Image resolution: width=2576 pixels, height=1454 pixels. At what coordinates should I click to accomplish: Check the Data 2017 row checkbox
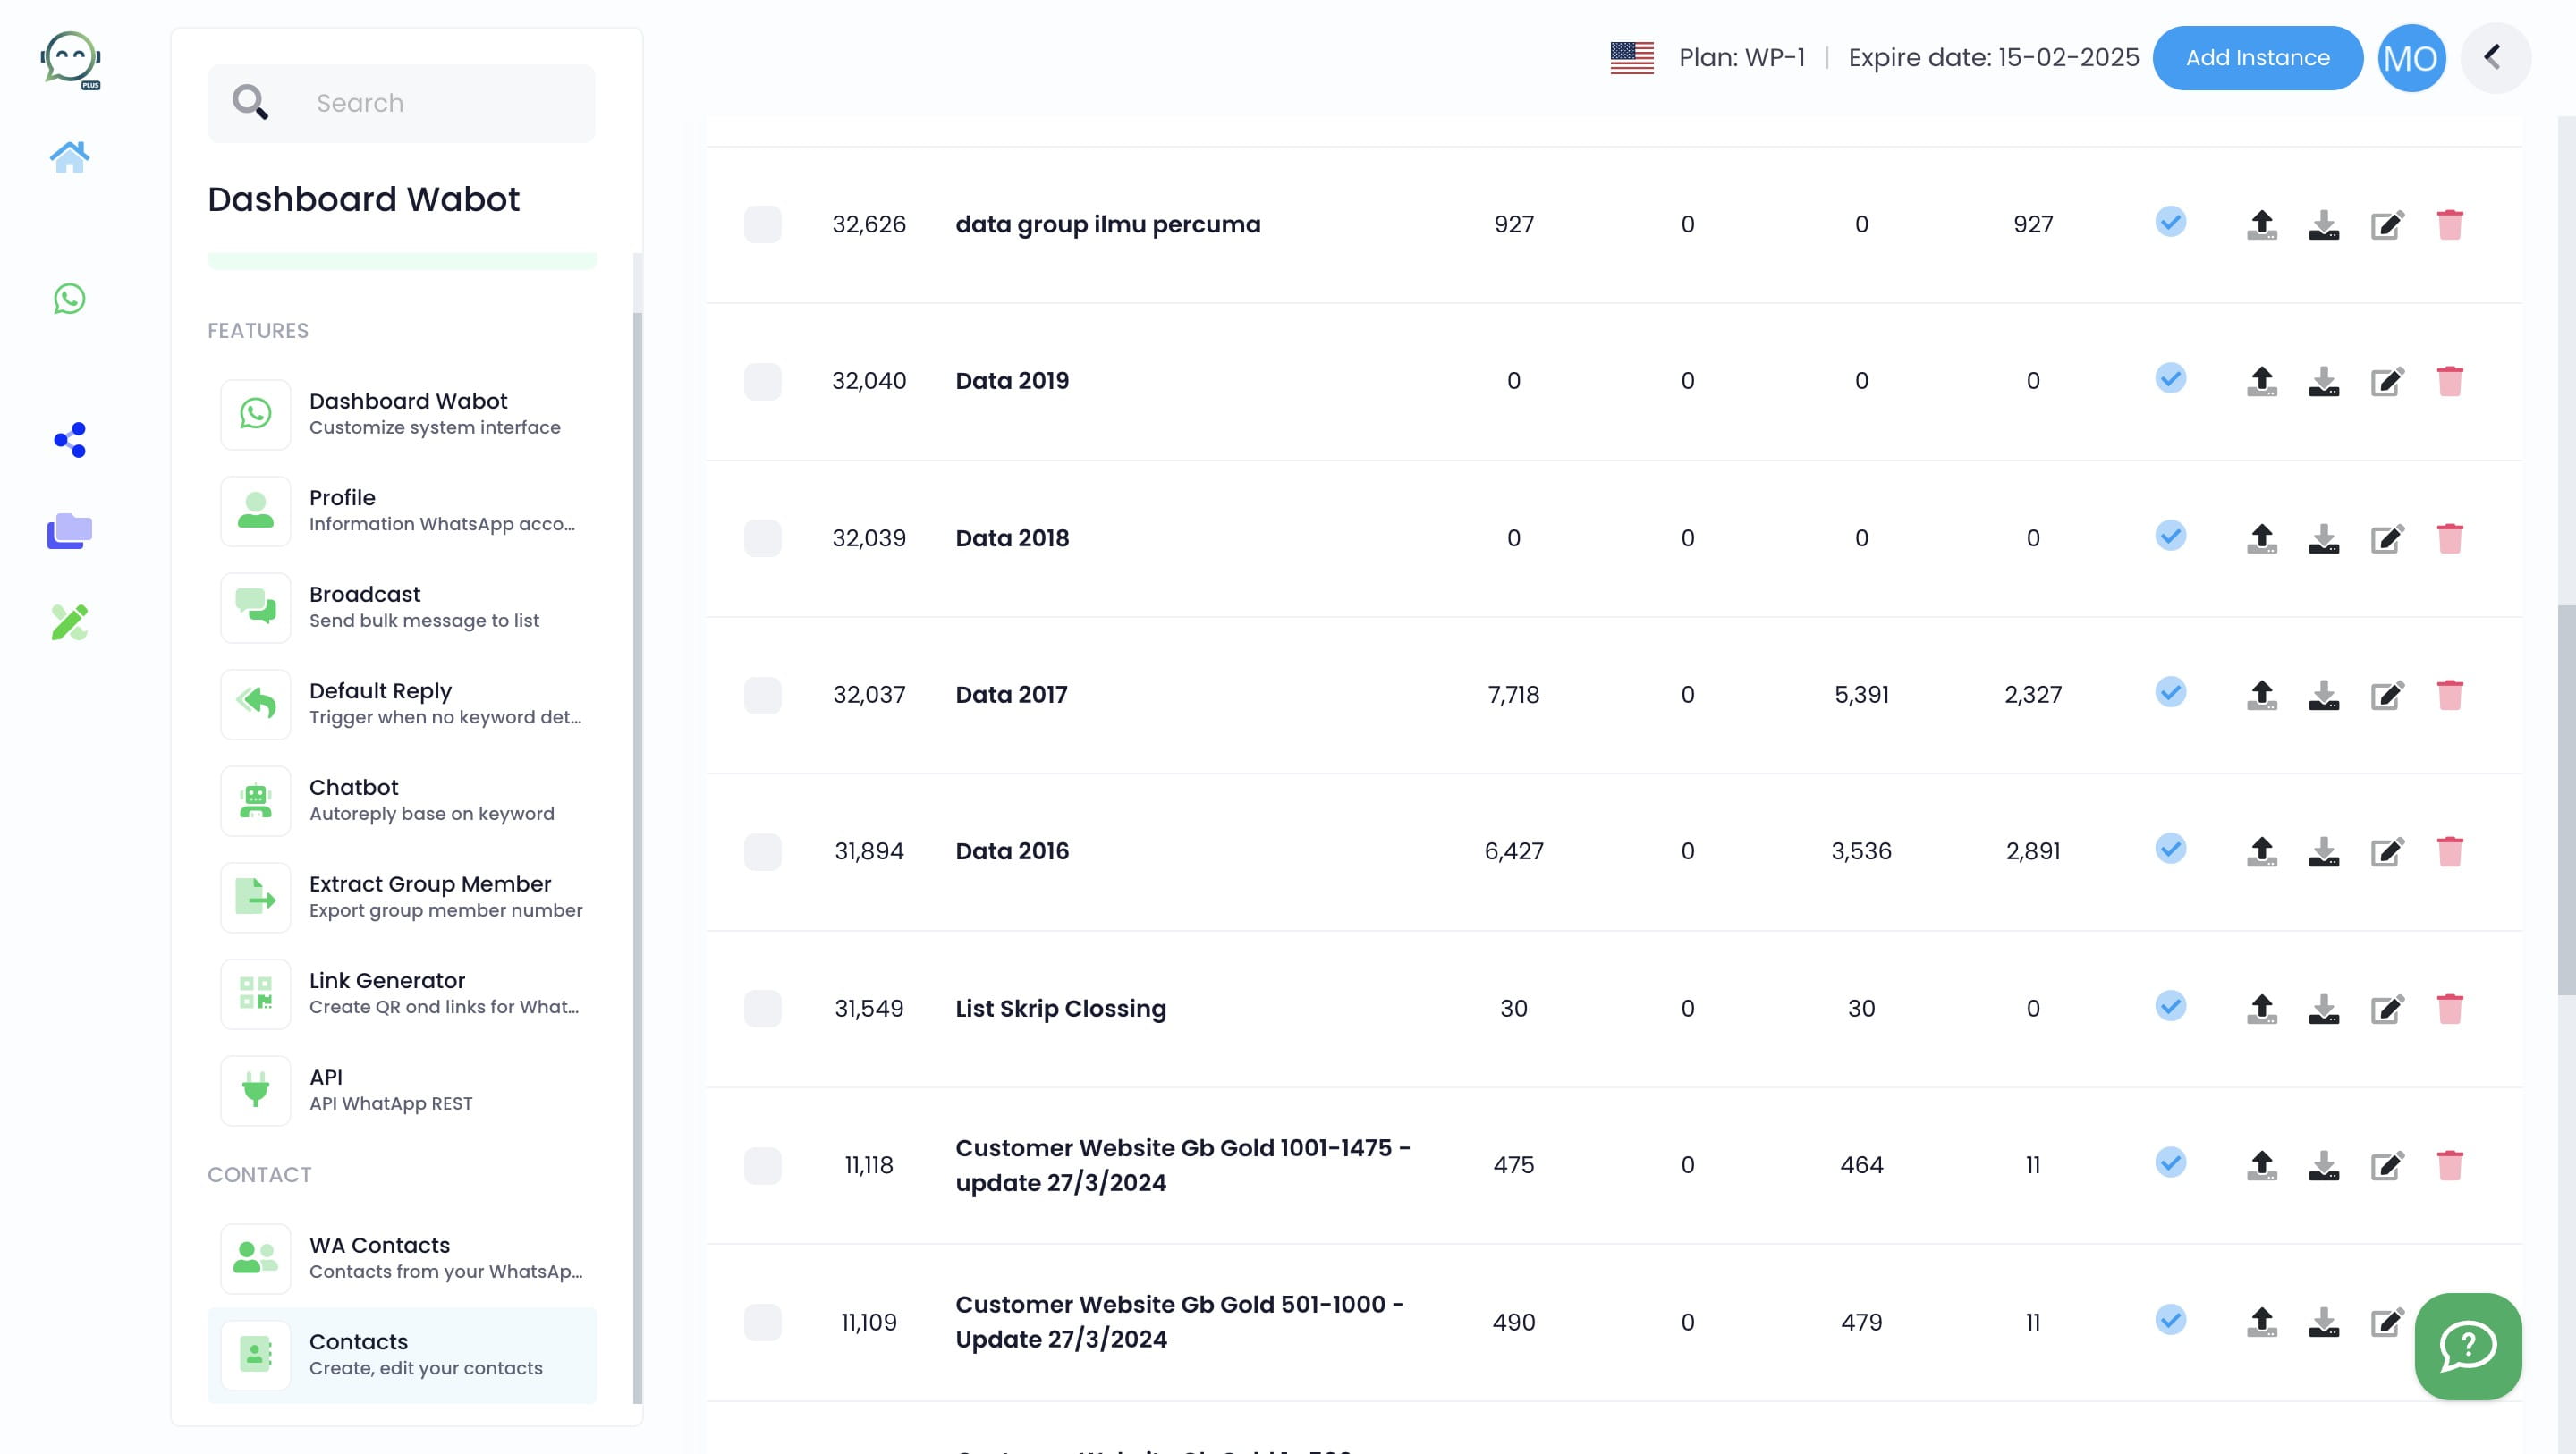(762, 695)
